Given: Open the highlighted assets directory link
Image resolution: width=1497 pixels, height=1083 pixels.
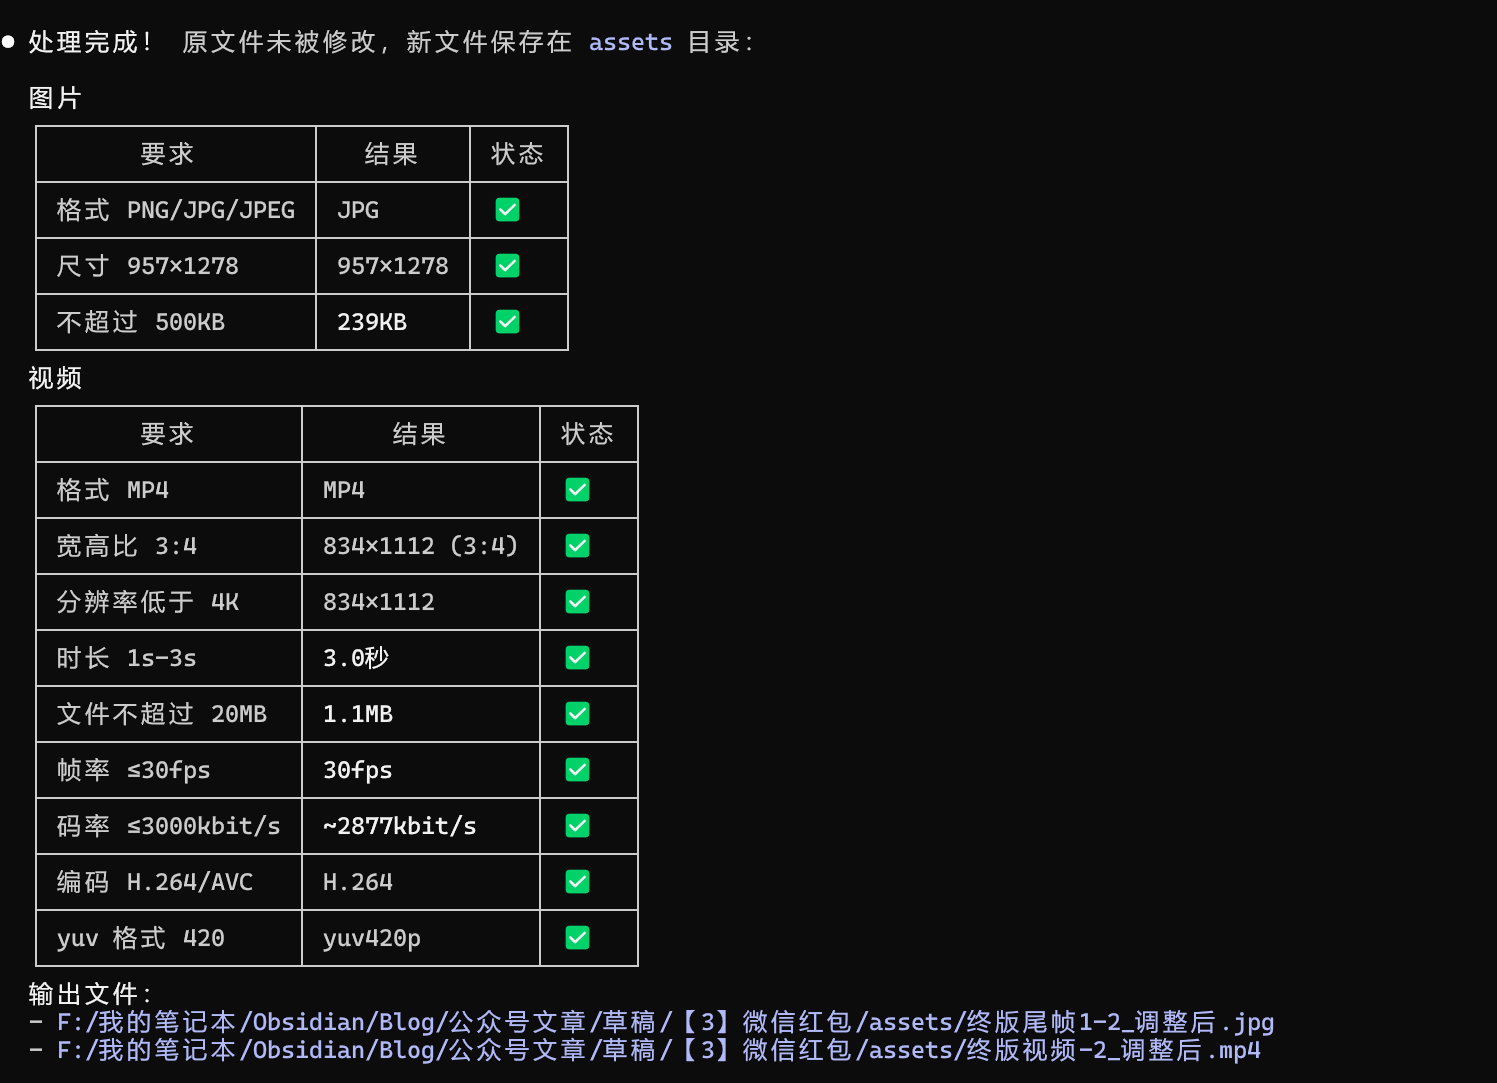Looking at the screenshot, I should (x=630, y=42).
